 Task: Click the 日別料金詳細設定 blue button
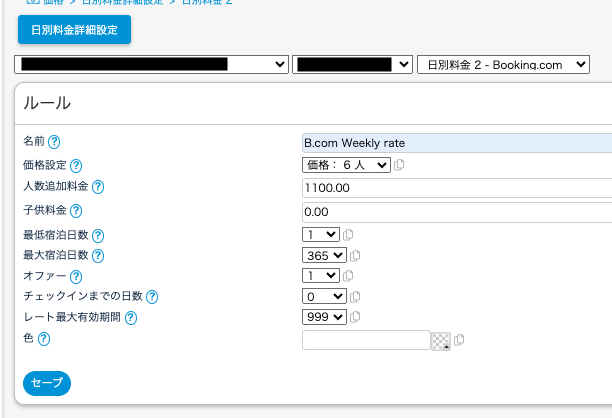(x=74, y=30)
